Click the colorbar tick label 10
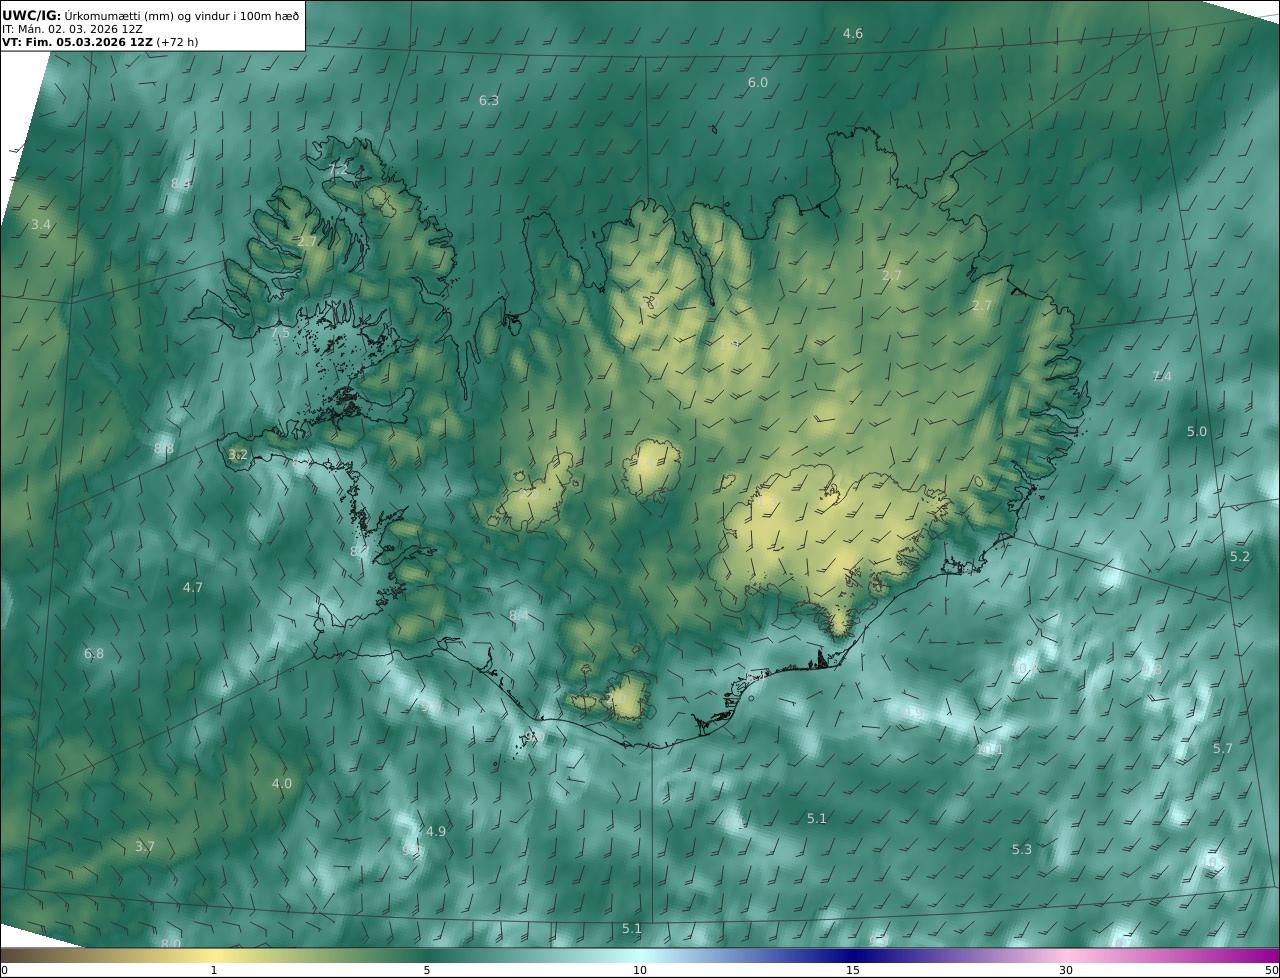This screenshot has width=1280, height=978. coord(640,970)
